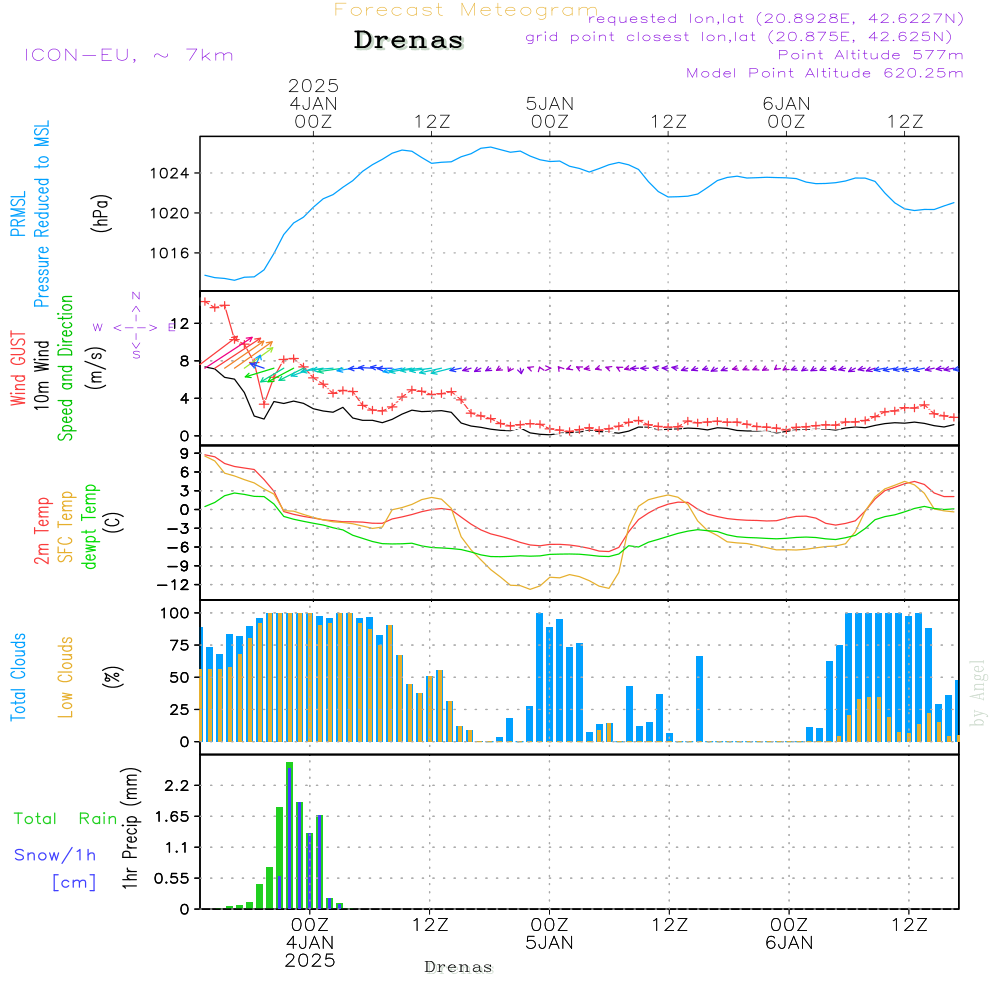
Task: Click the tallest green rain bar
Action: point(289,835)
